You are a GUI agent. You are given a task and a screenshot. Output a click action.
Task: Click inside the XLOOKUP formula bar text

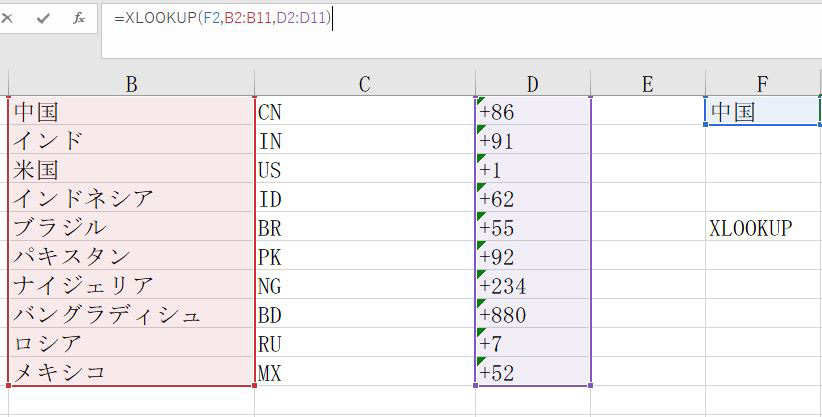click(x=222, y=18)
